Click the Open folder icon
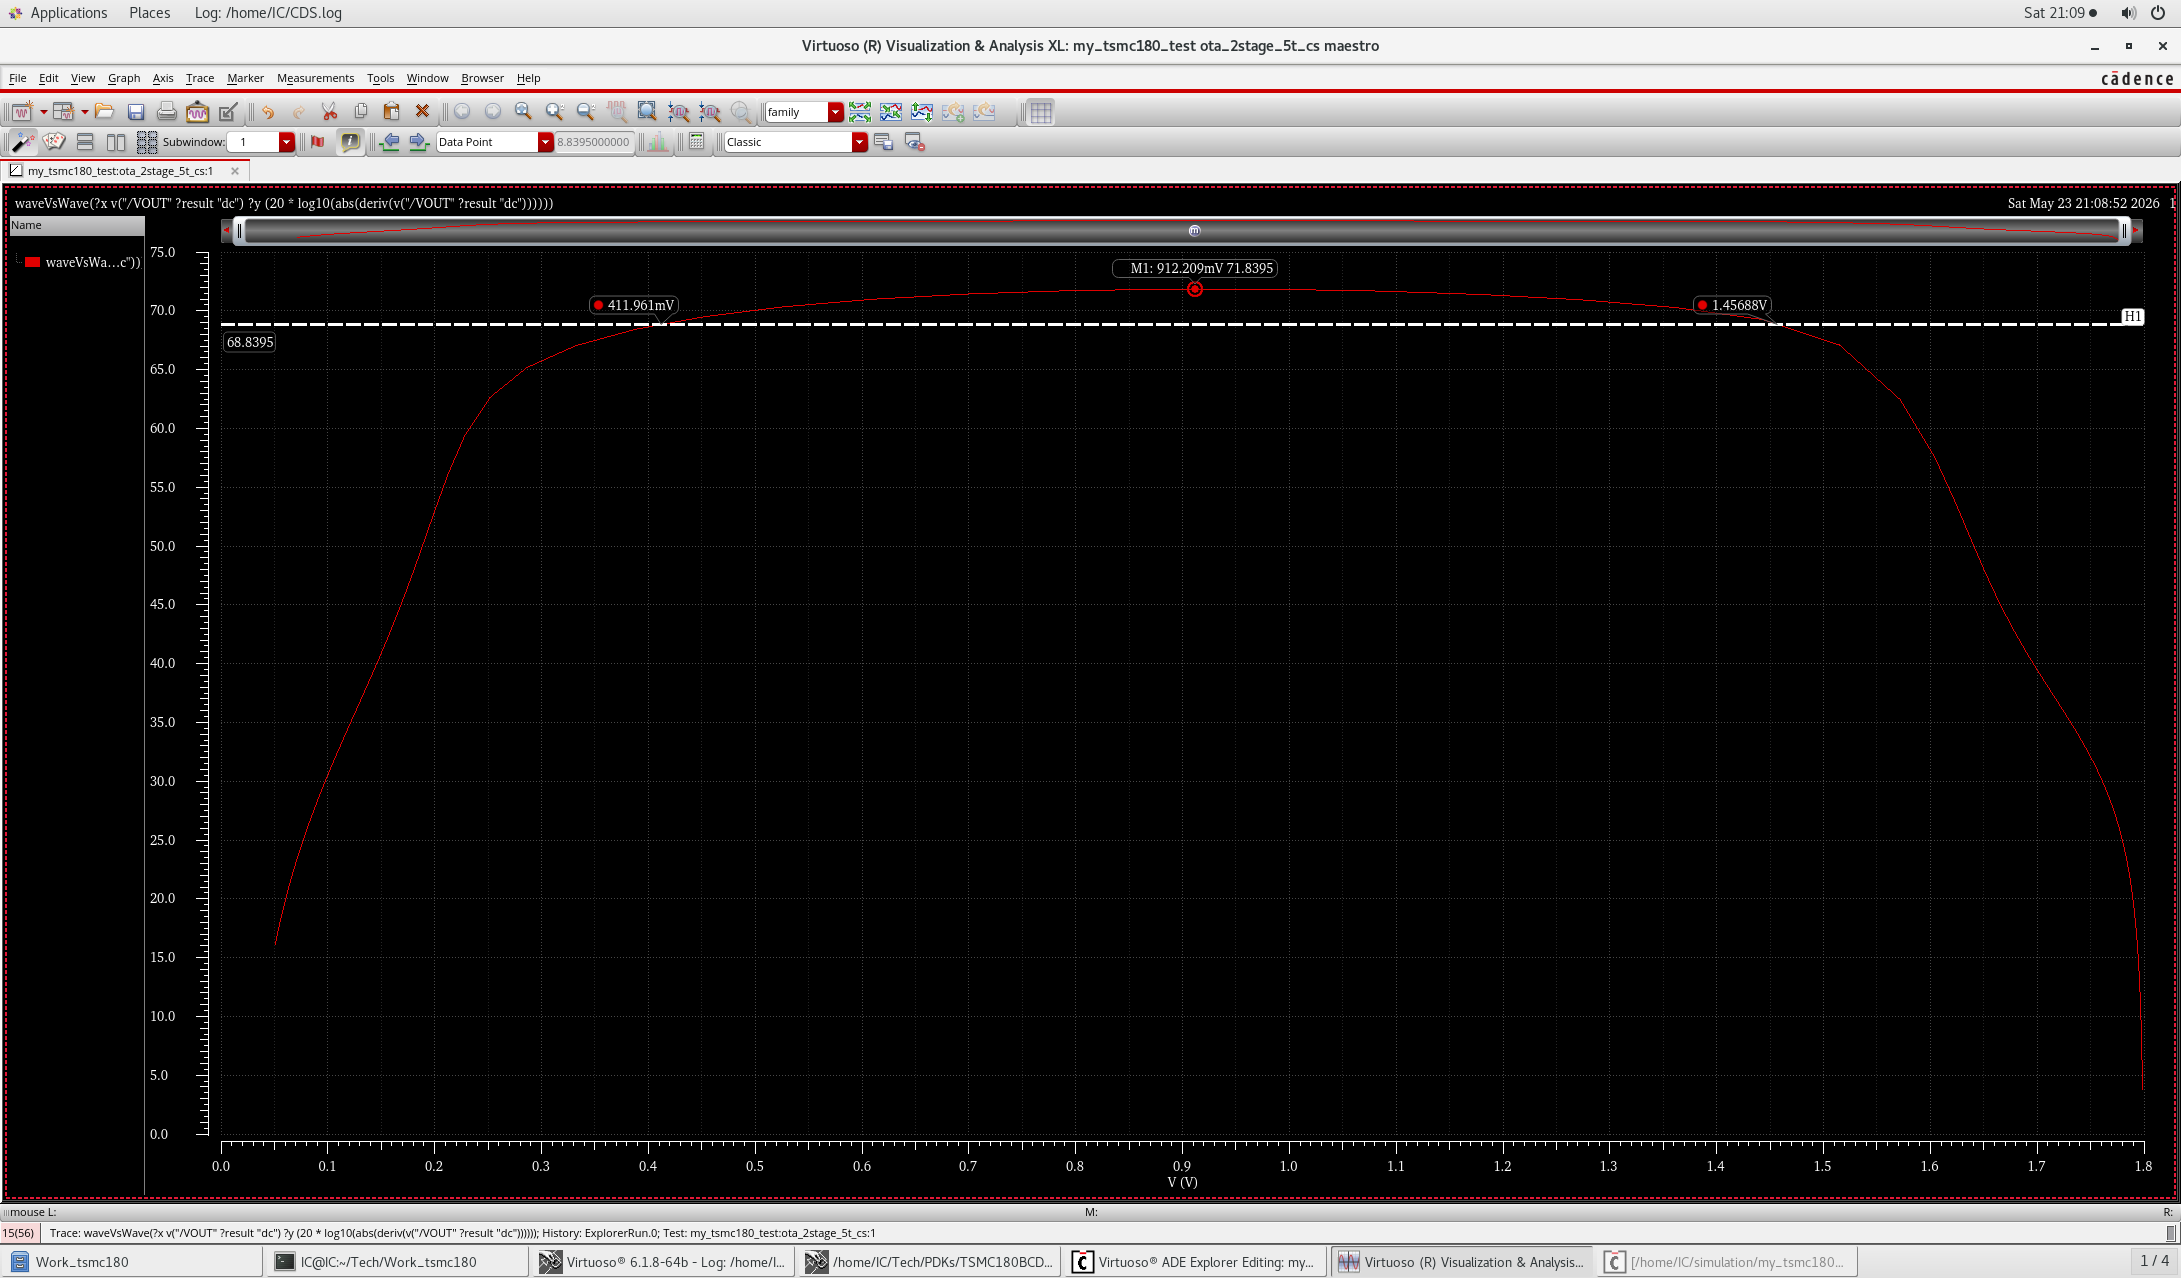 (x=105, y=112)
